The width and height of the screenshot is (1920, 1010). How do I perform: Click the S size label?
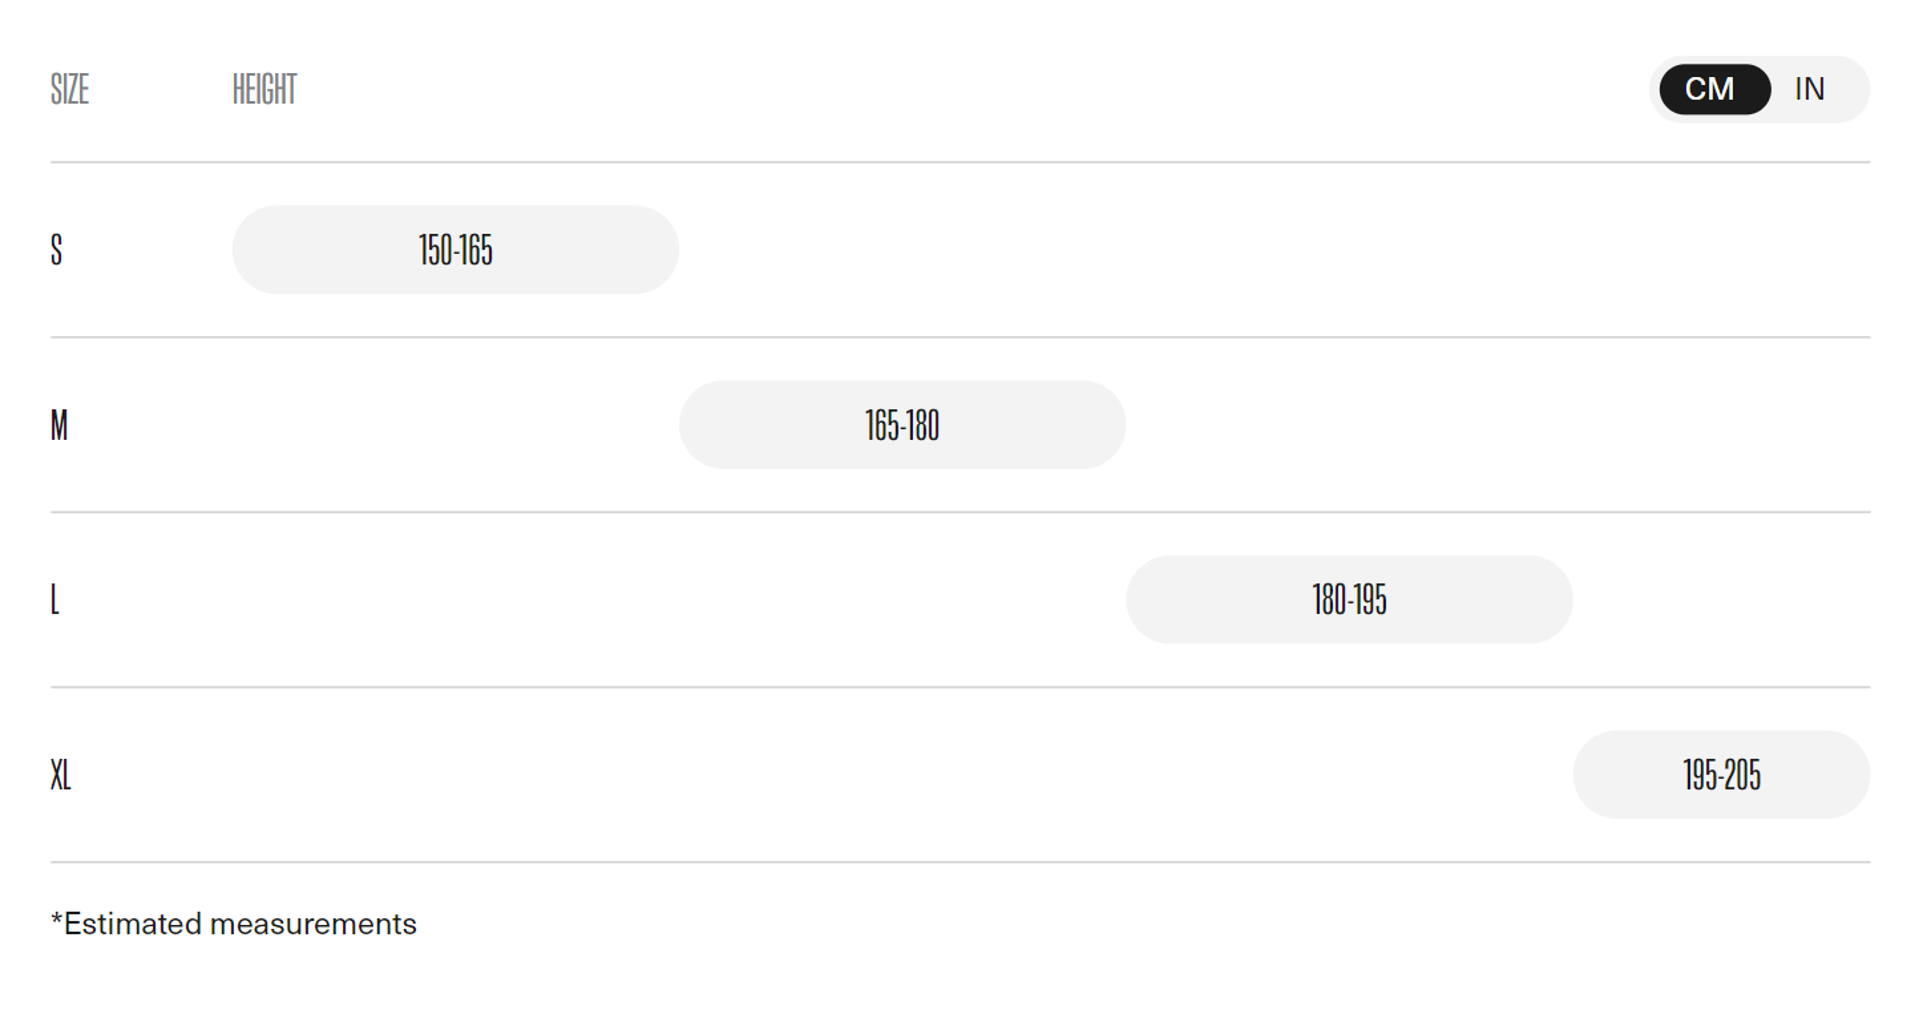(57, 250)
